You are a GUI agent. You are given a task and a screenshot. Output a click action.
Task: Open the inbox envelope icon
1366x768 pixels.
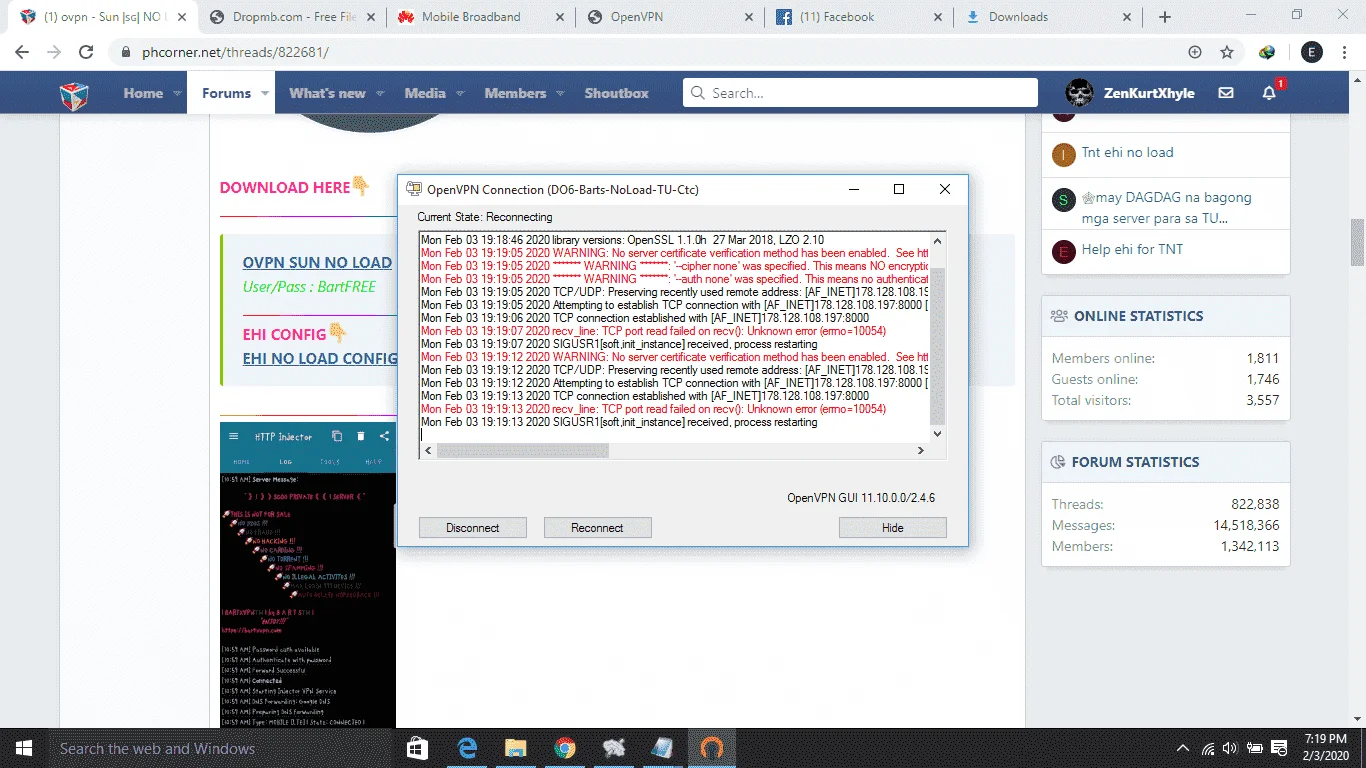pos(1226,93)
